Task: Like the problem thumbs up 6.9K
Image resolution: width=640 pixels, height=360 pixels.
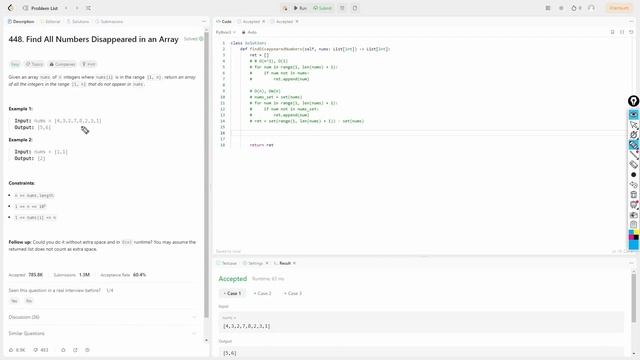Action: [17, 350]
